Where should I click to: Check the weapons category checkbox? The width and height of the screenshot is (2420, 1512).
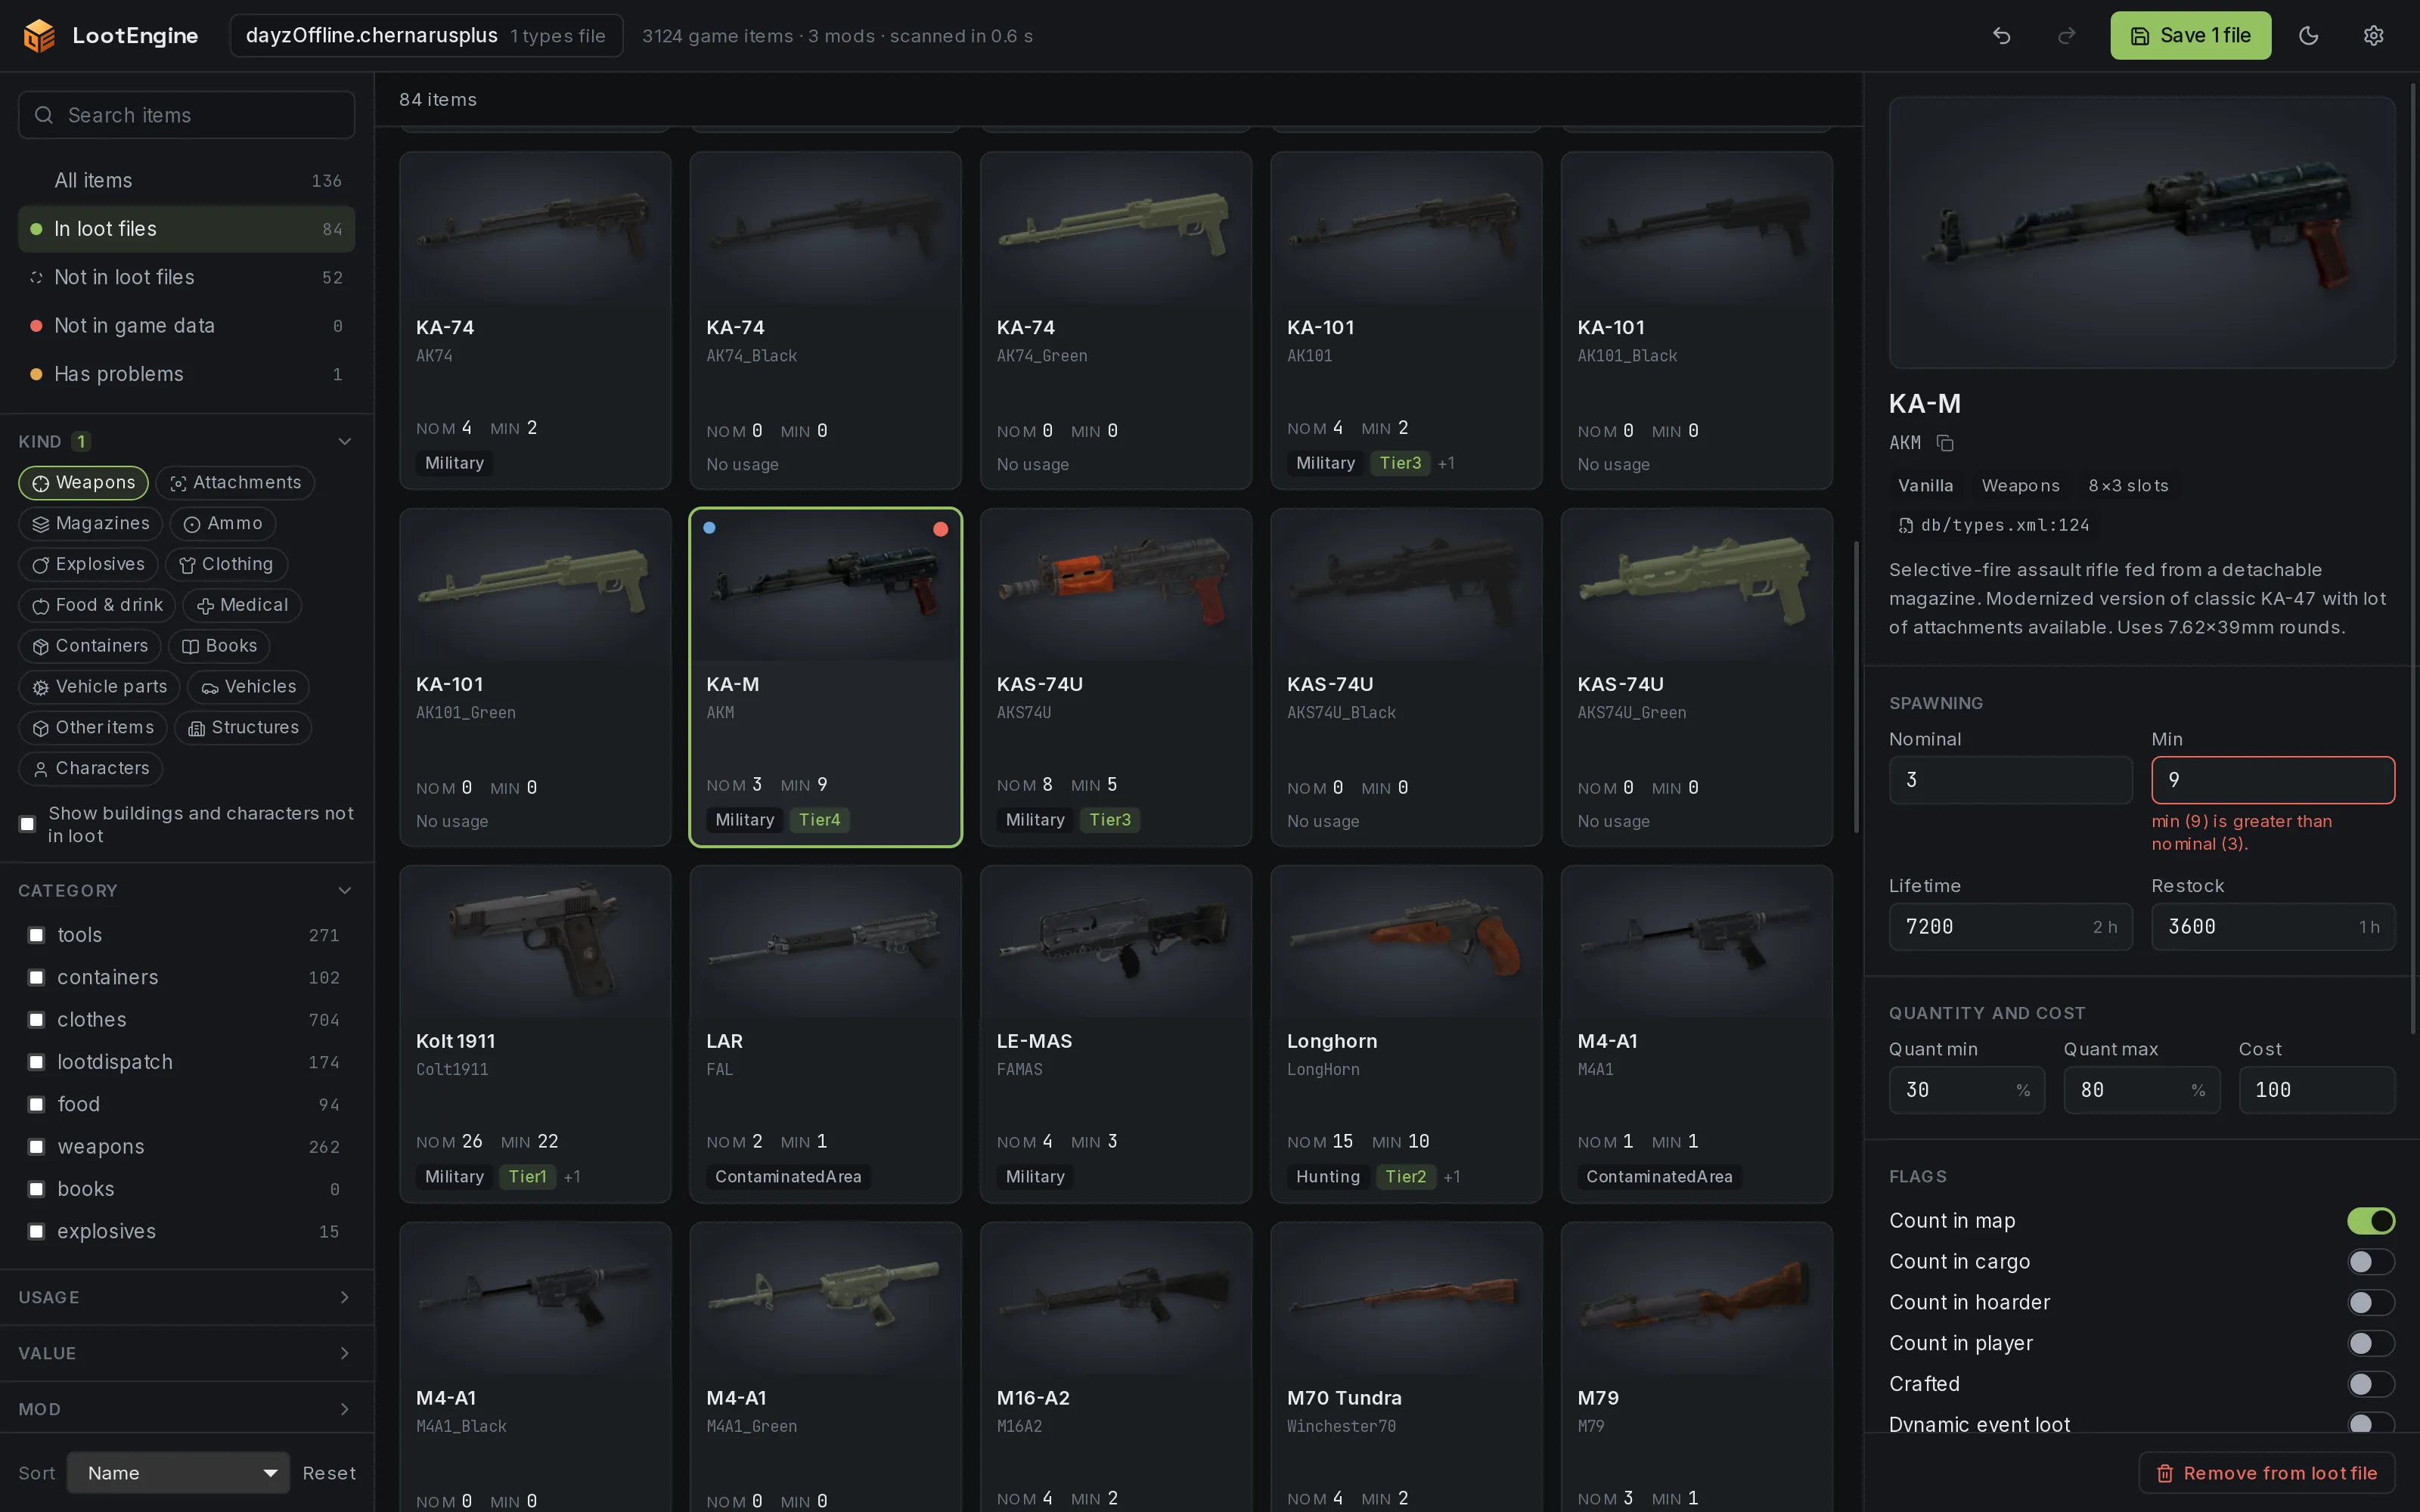(36, 1147)
